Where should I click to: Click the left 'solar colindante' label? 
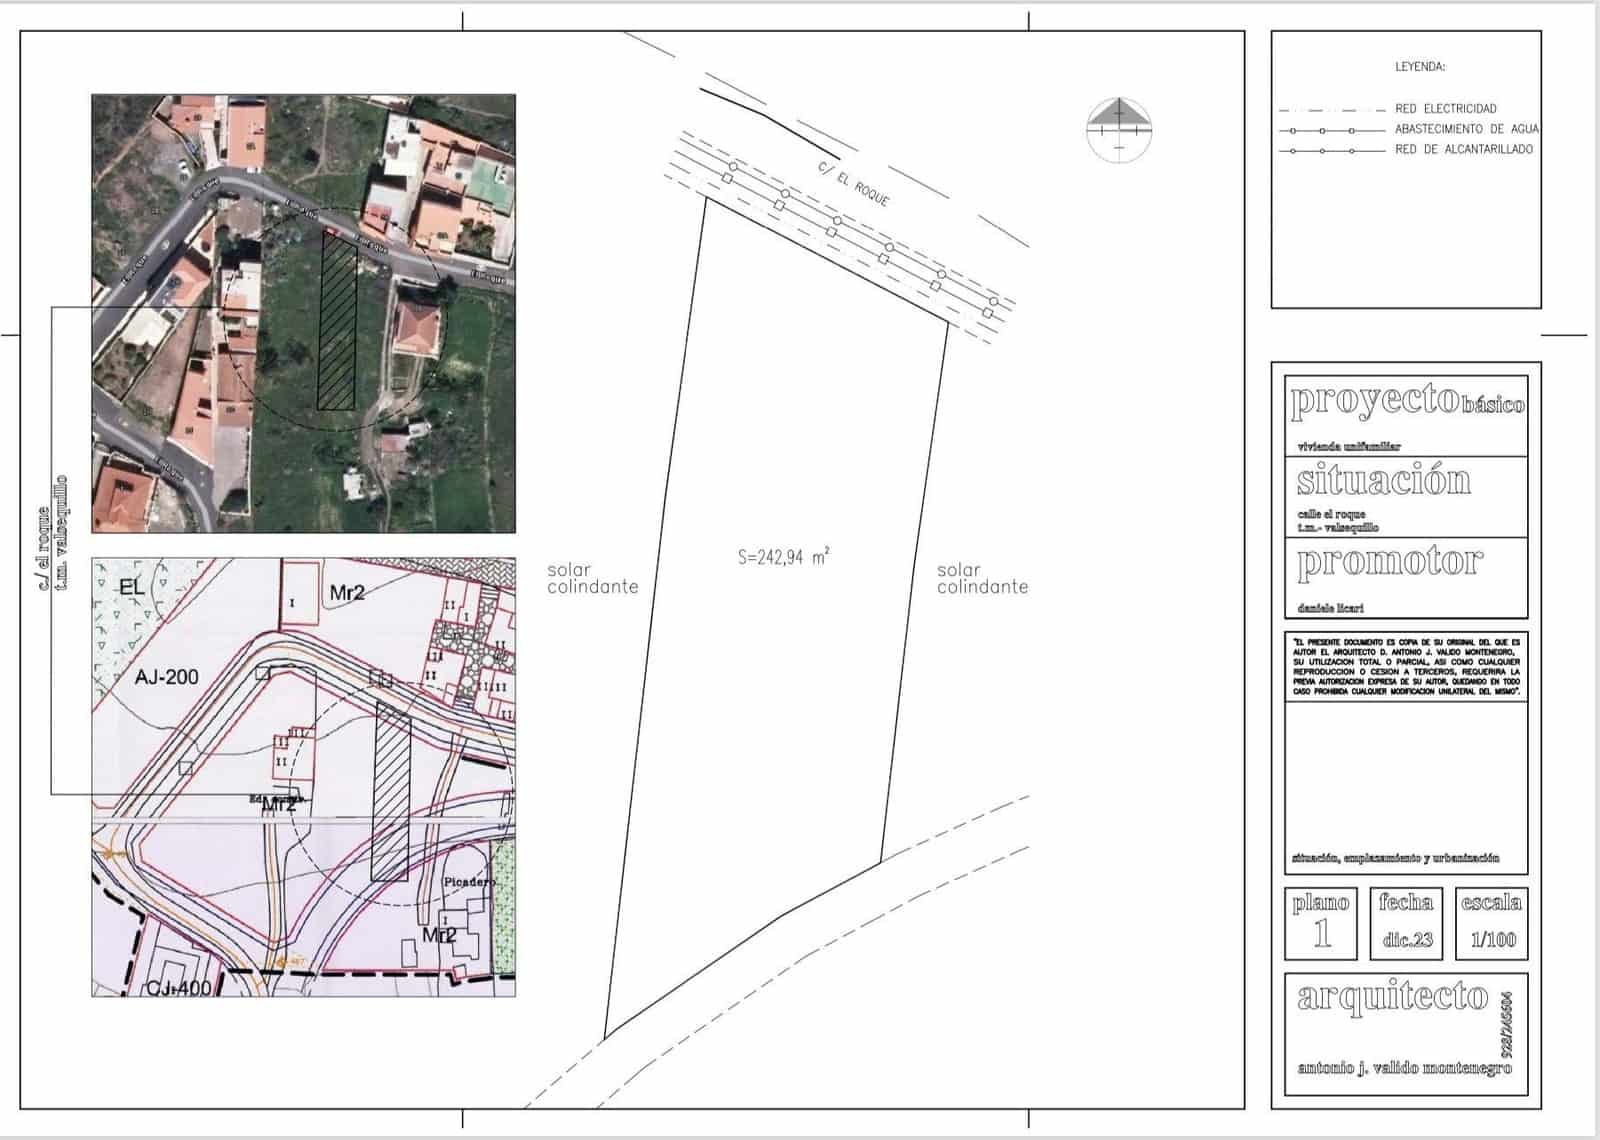pyautogui.click(x=592, y=578)
